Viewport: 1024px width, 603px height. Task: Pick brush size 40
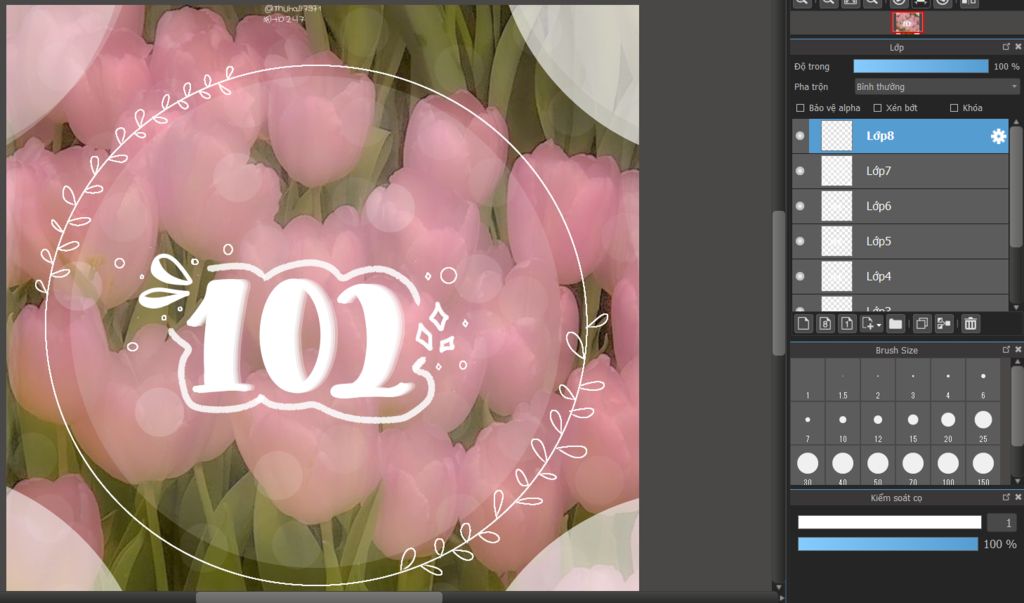843,465
